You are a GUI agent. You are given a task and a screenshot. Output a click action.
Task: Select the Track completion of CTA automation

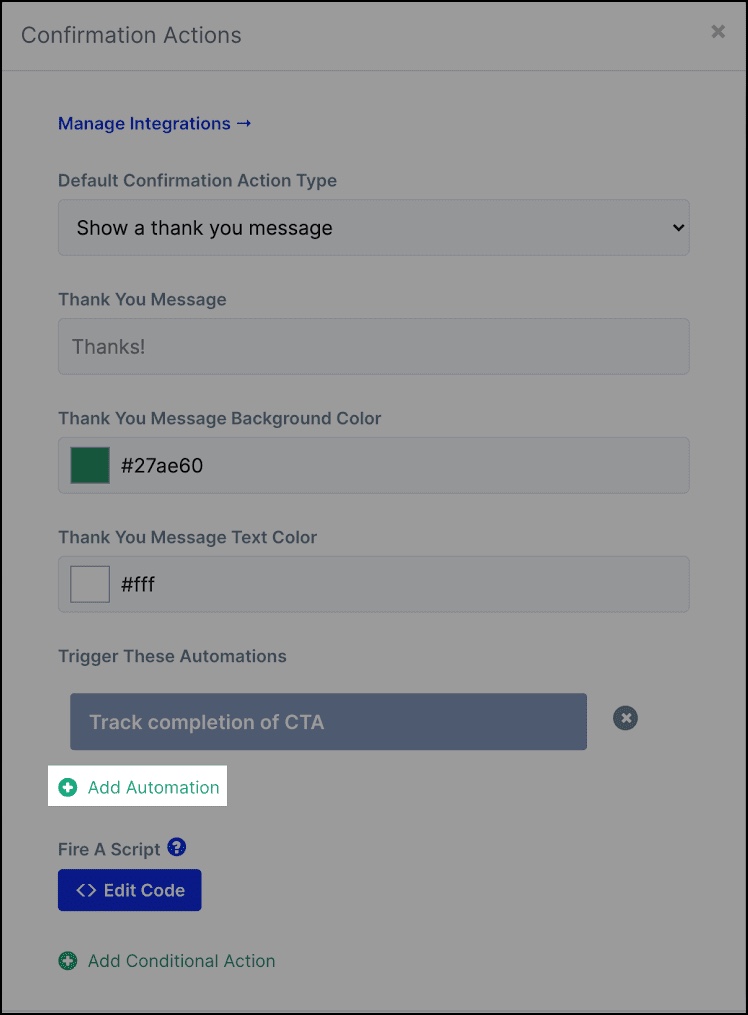click(x=328, y=722)
